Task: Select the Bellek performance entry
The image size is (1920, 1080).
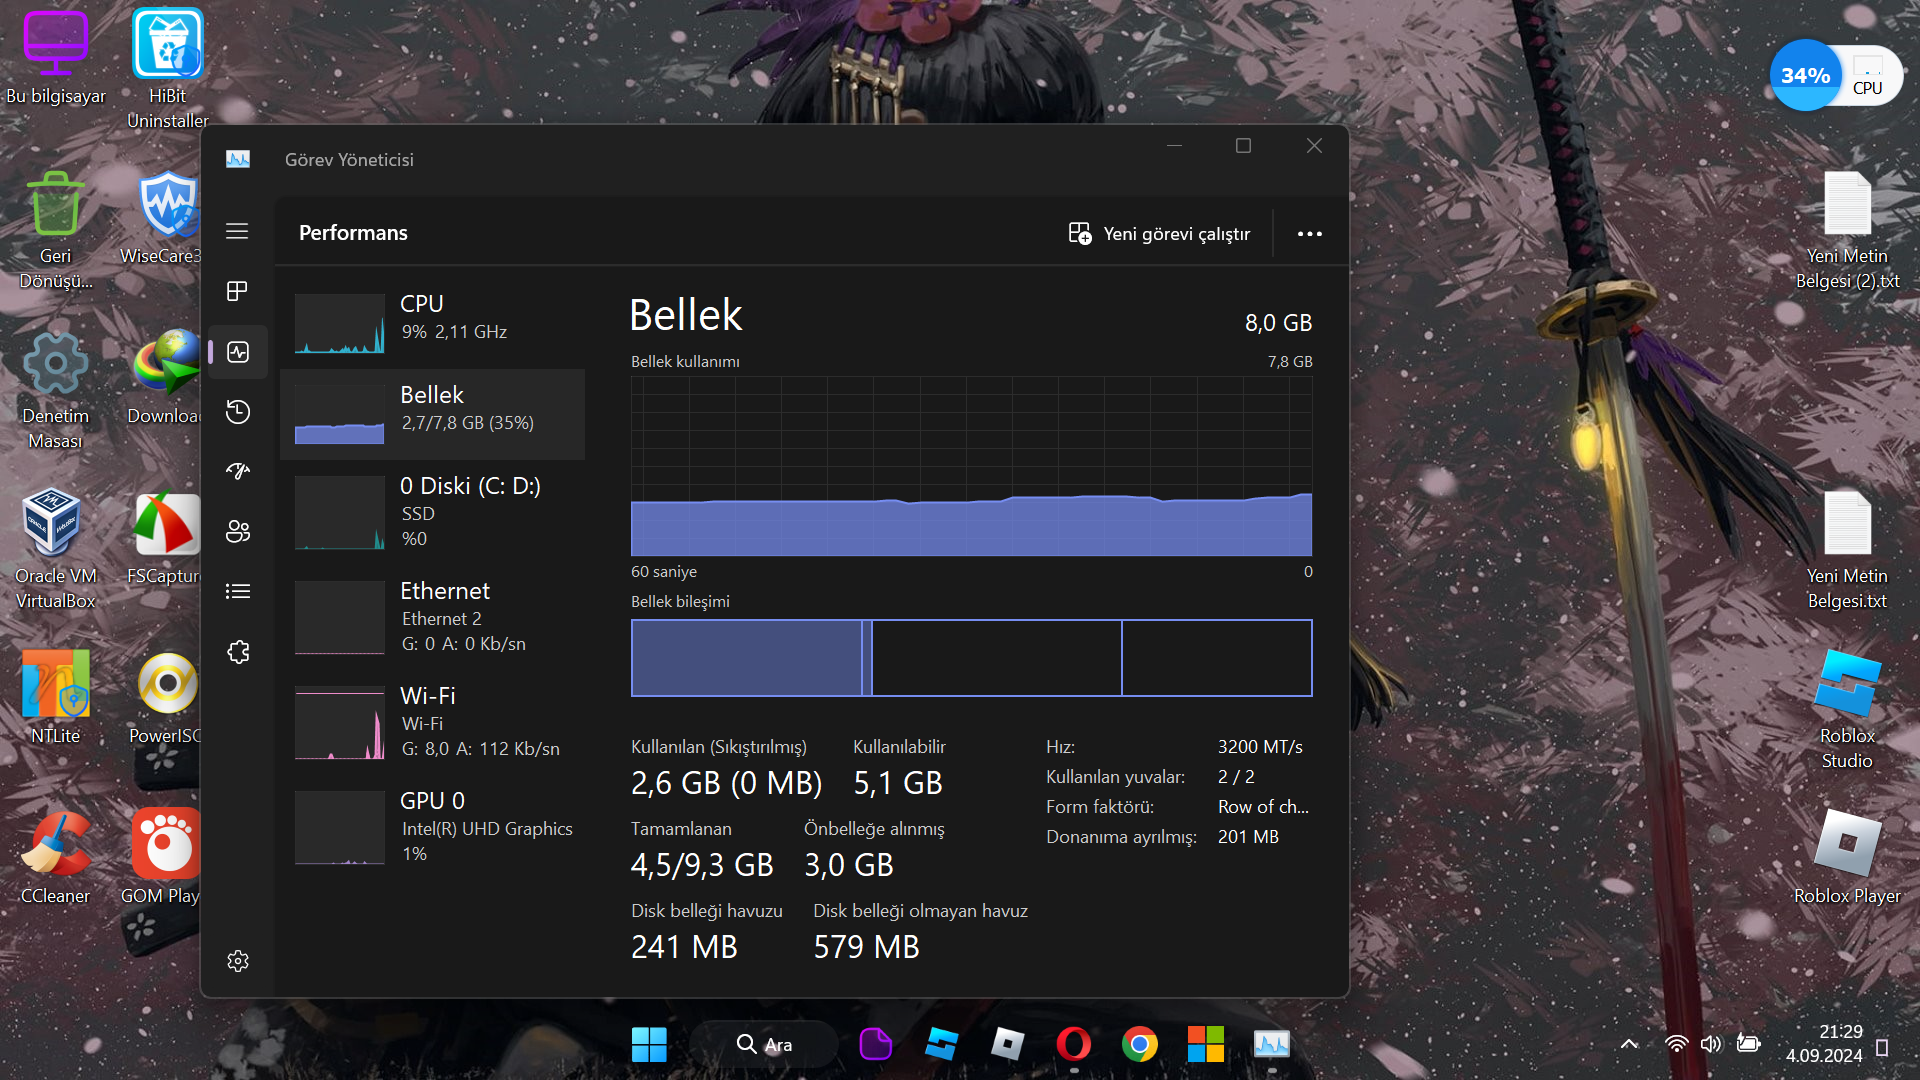Action: click(x=433, y=414)
